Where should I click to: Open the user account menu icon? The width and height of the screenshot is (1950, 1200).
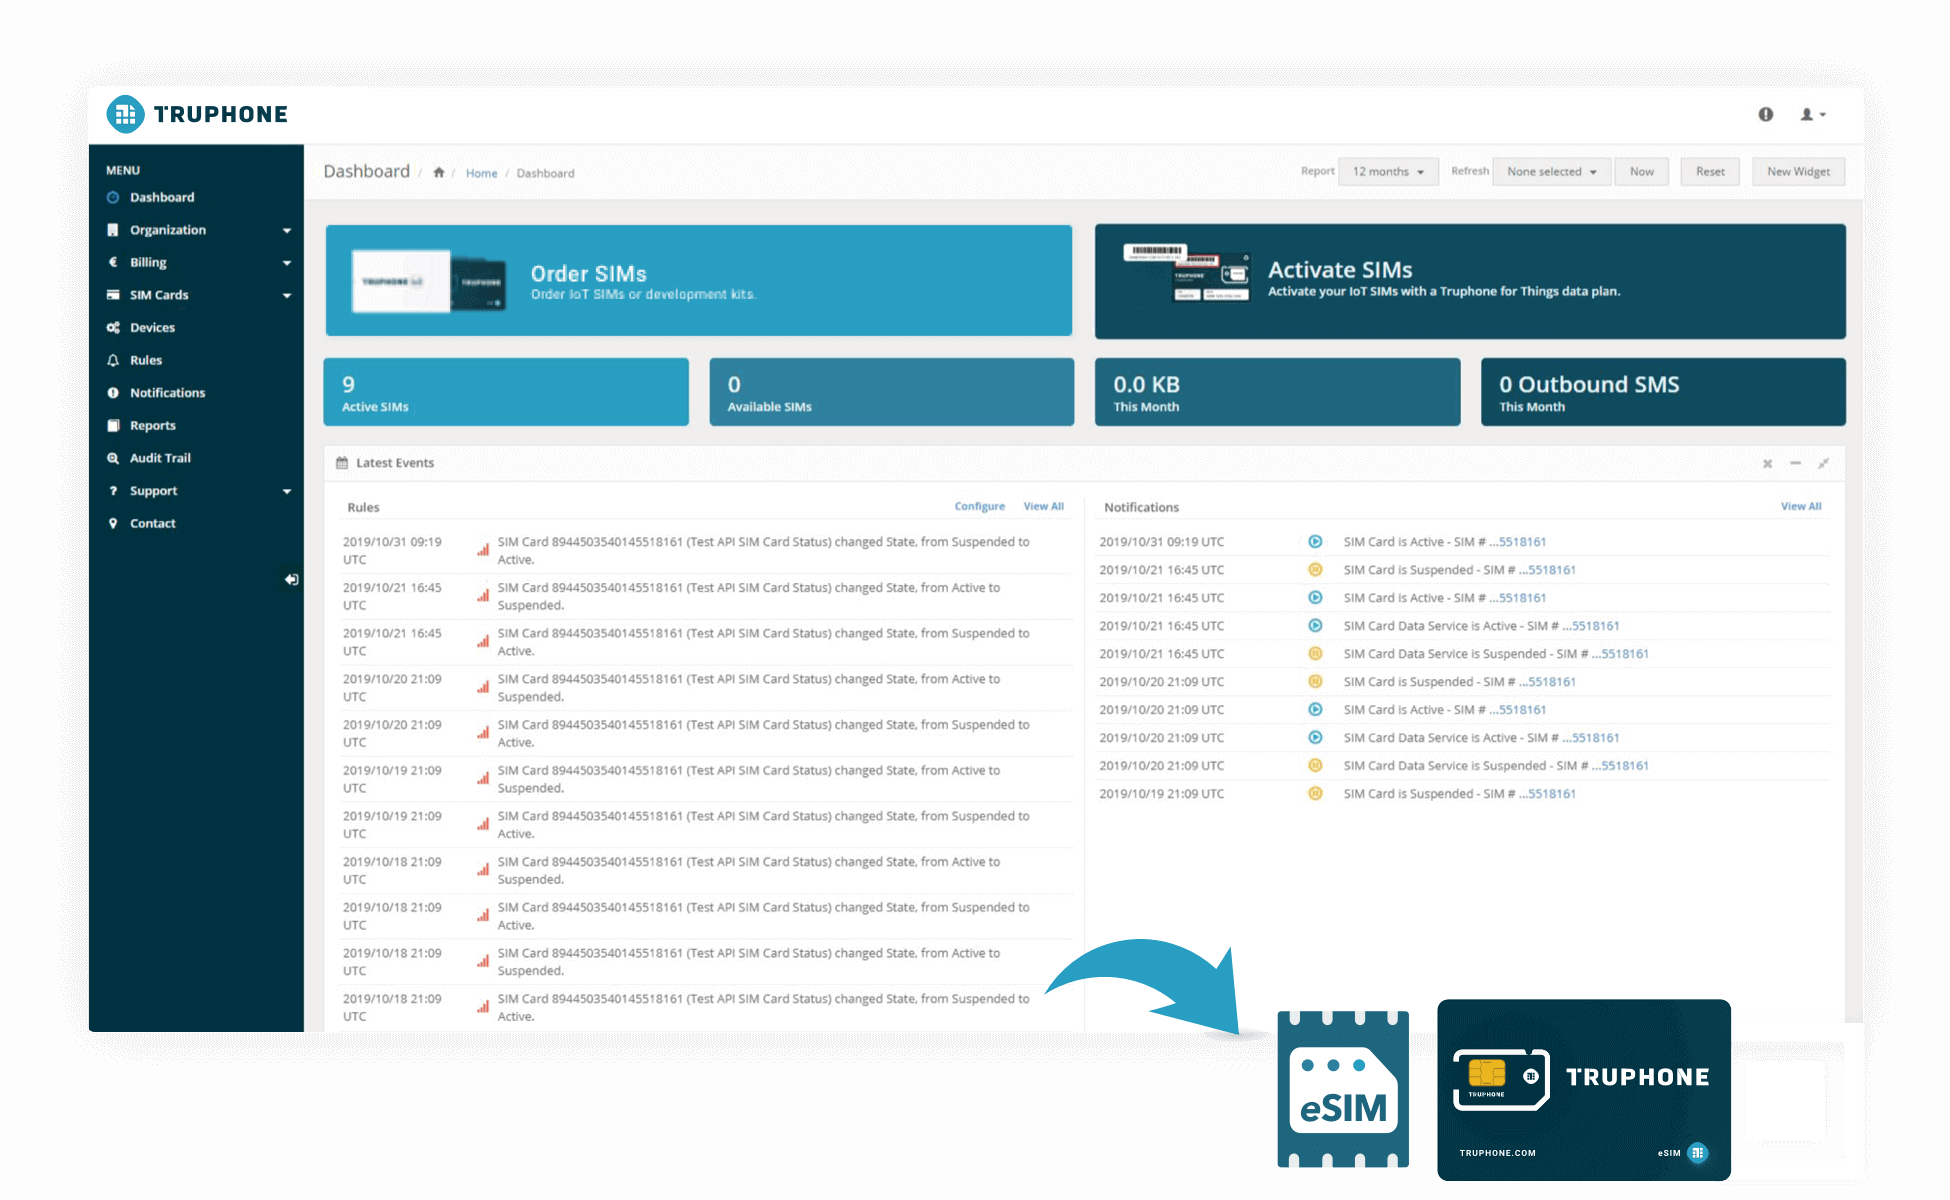pos(1813,114)
